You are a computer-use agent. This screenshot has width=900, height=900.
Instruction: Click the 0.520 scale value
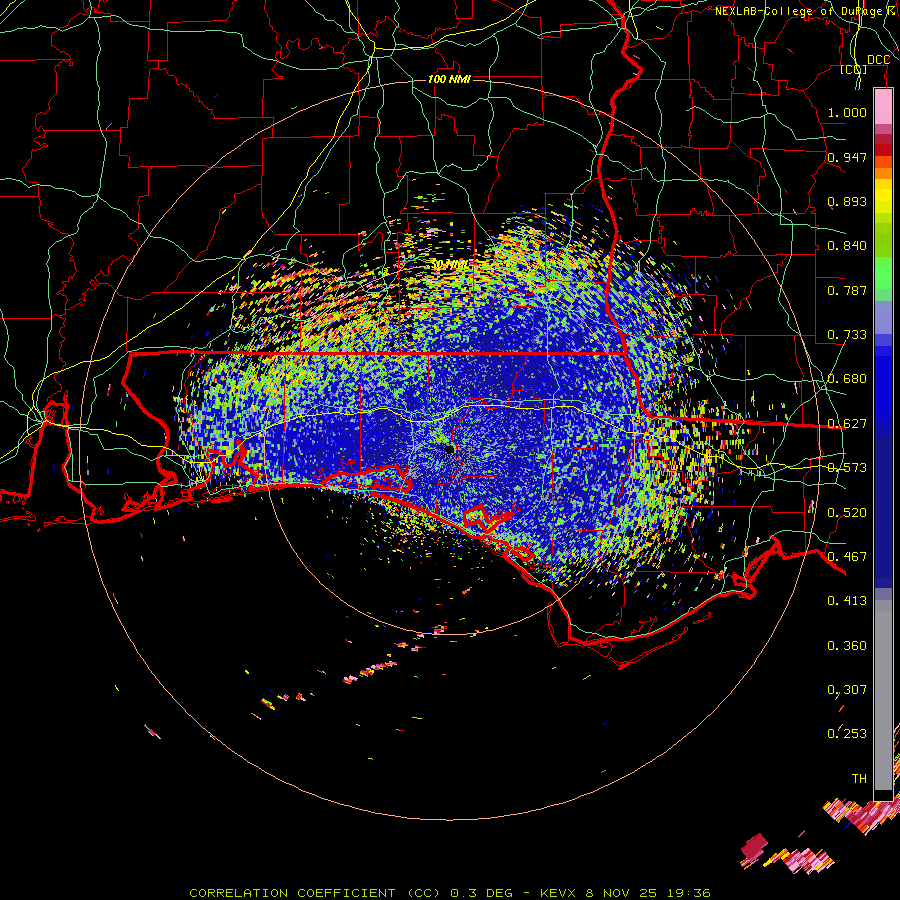[x=847, y=513]
